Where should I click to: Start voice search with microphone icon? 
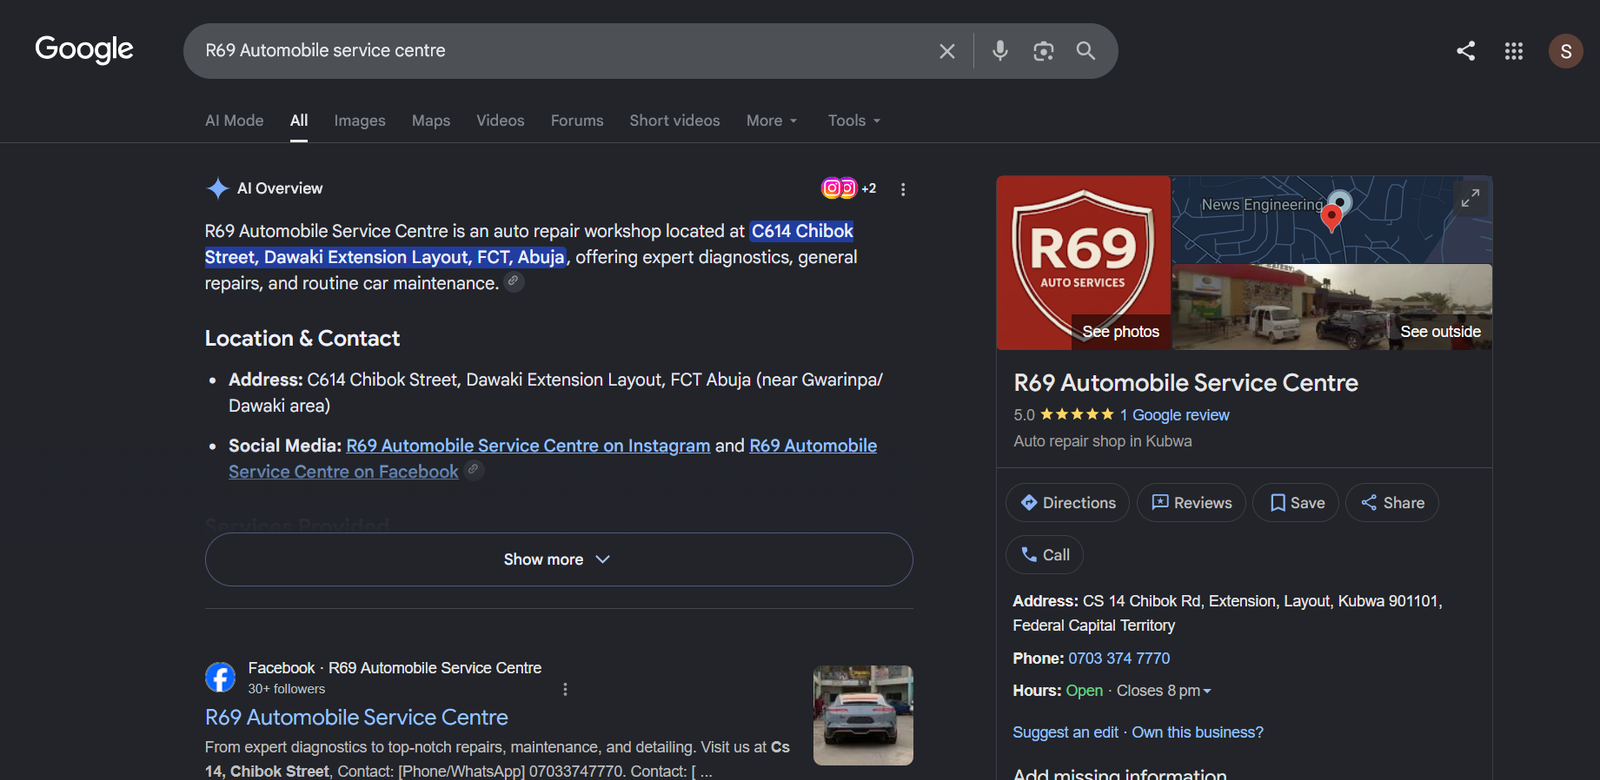point(1000,51)
